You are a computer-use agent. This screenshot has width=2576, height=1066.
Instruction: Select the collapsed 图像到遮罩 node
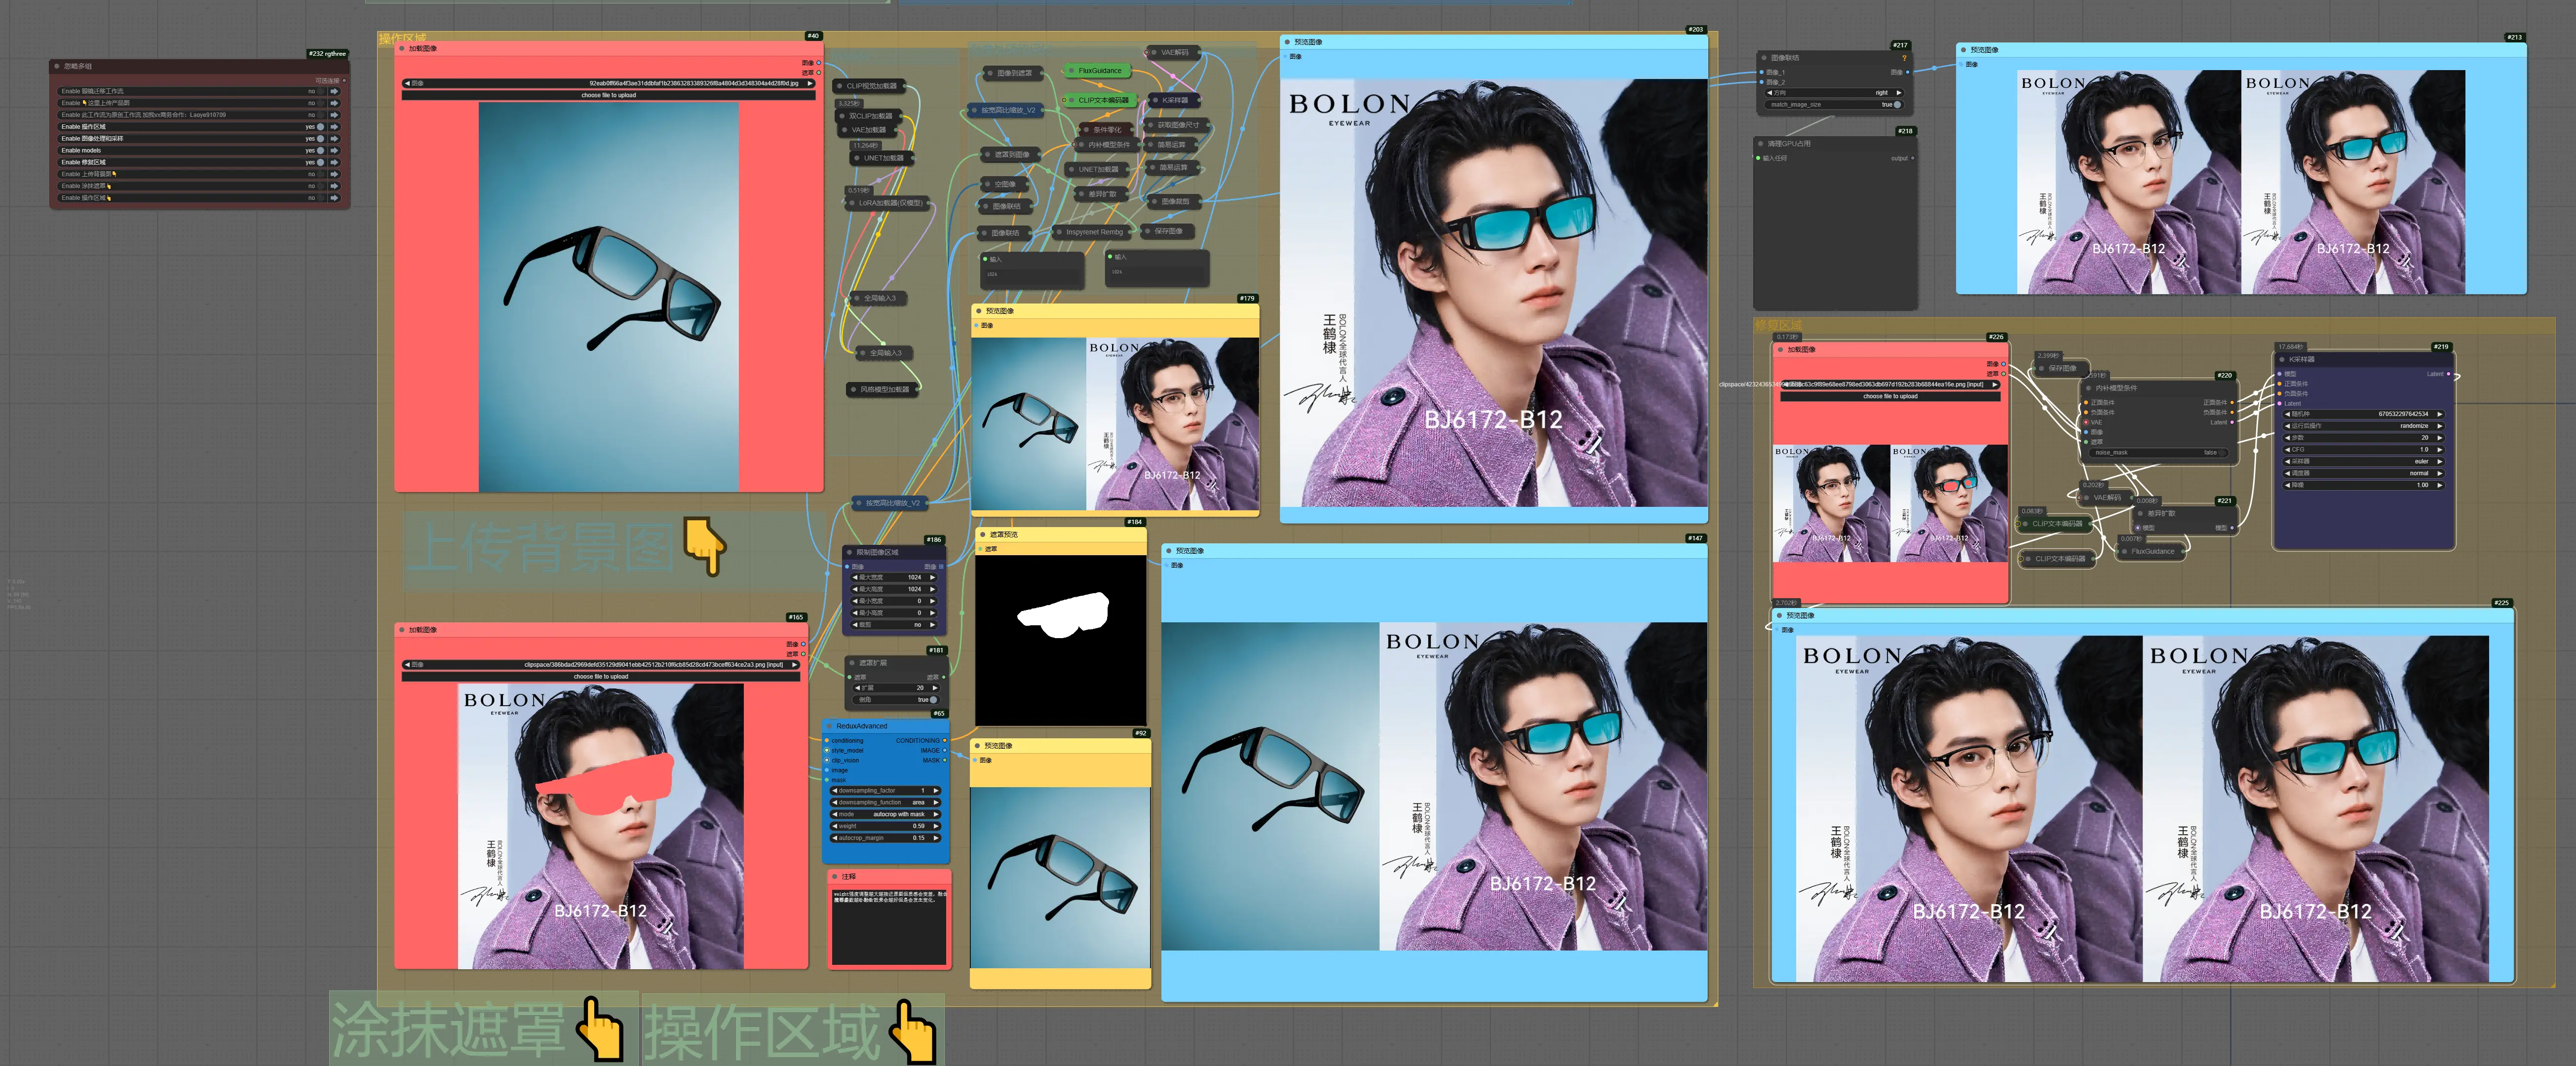point(1012,73)
